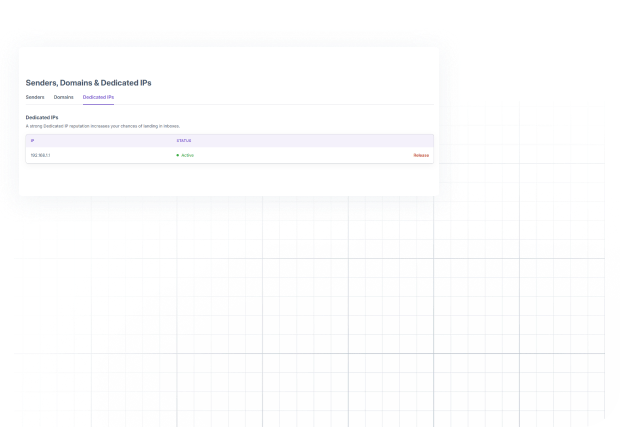Select the Dedicated IPs tab

coord(98,97)
